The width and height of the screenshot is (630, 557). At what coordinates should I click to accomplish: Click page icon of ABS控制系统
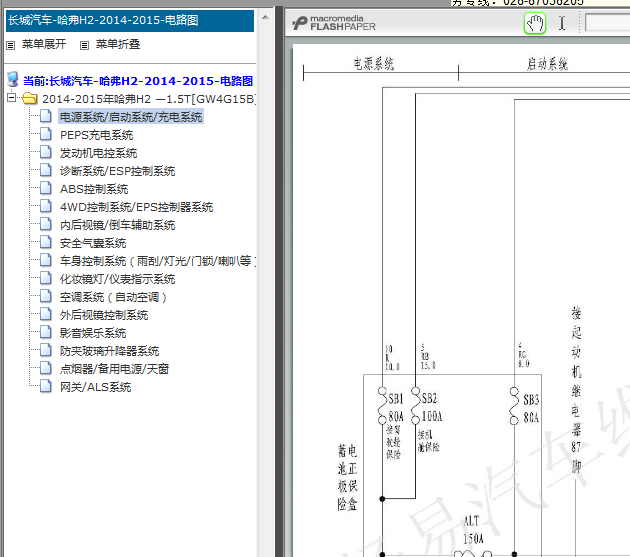pyautogui.click(x=46, y=188)
